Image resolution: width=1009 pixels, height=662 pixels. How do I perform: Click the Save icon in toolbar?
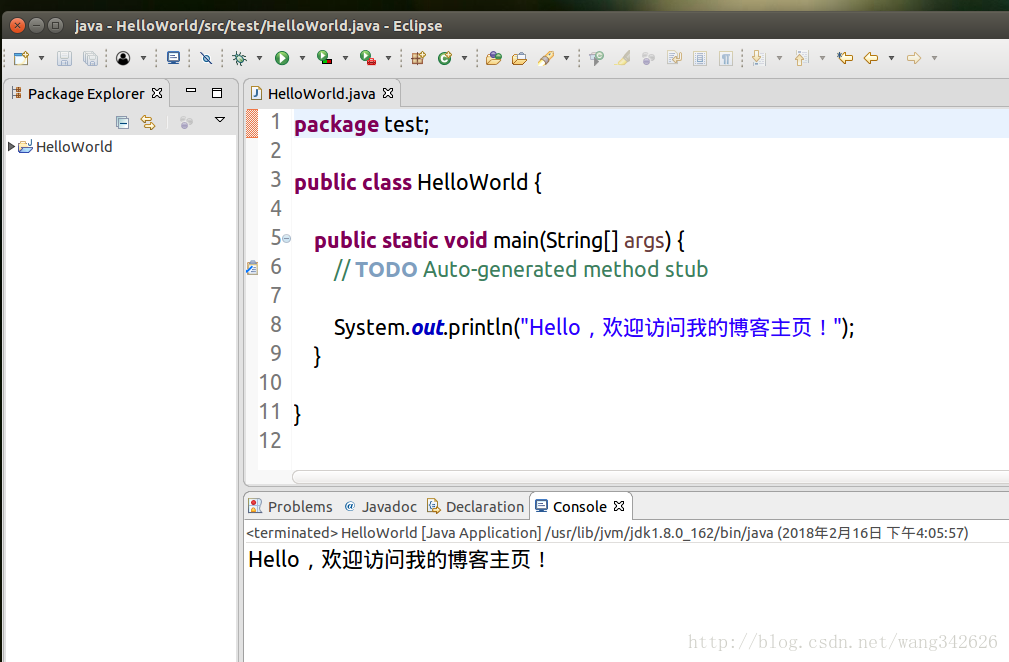[64, 59]
